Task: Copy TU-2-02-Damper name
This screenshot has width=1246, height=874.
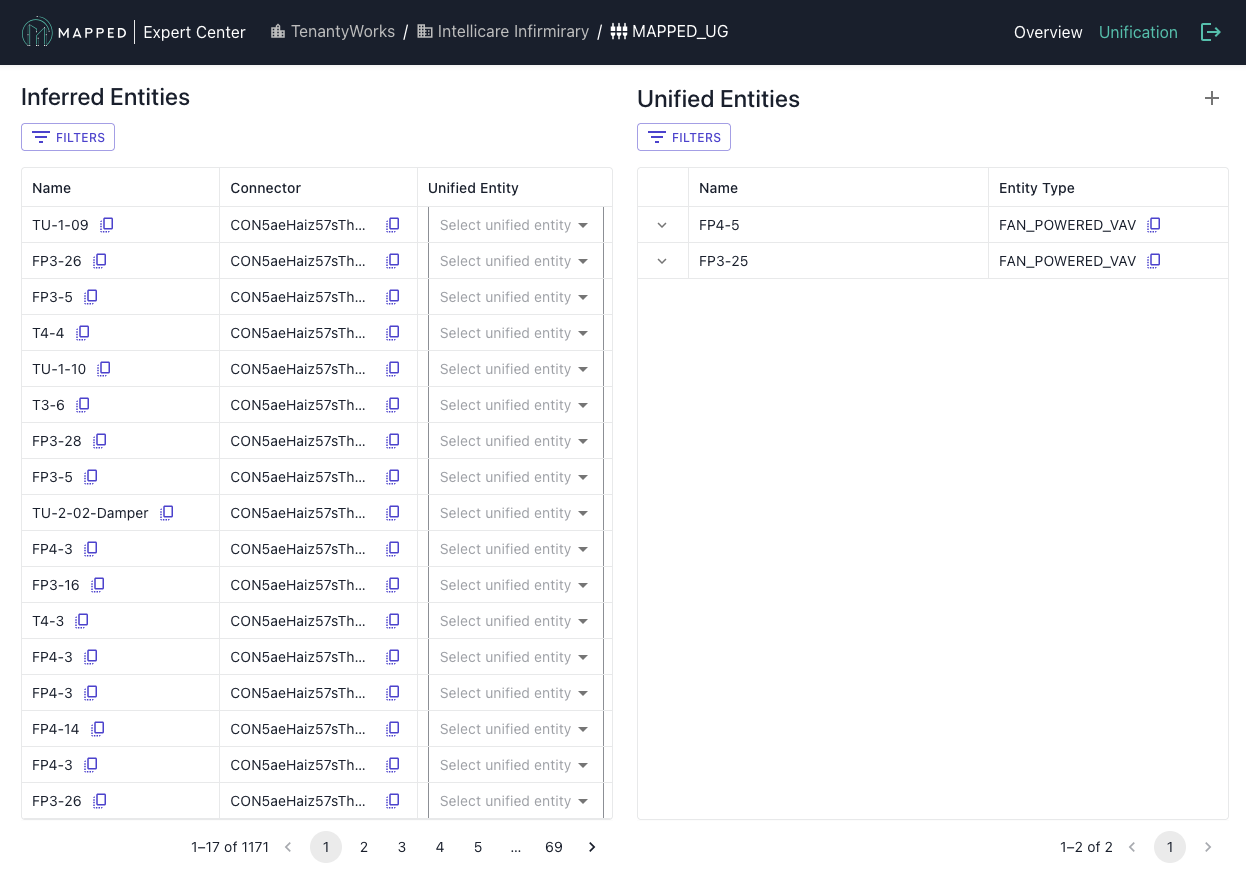Action: pos(167,513)
